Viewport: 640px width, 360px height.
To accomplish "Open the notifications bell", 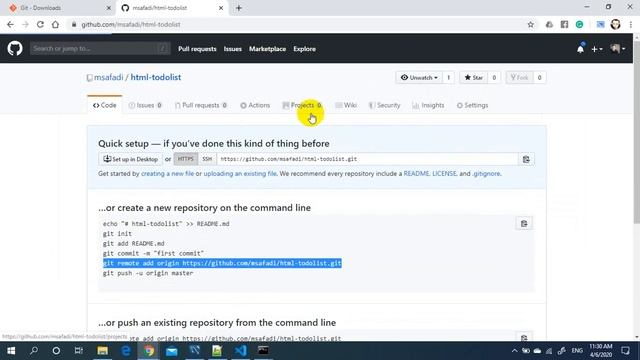I will click(x=580, y=49).
